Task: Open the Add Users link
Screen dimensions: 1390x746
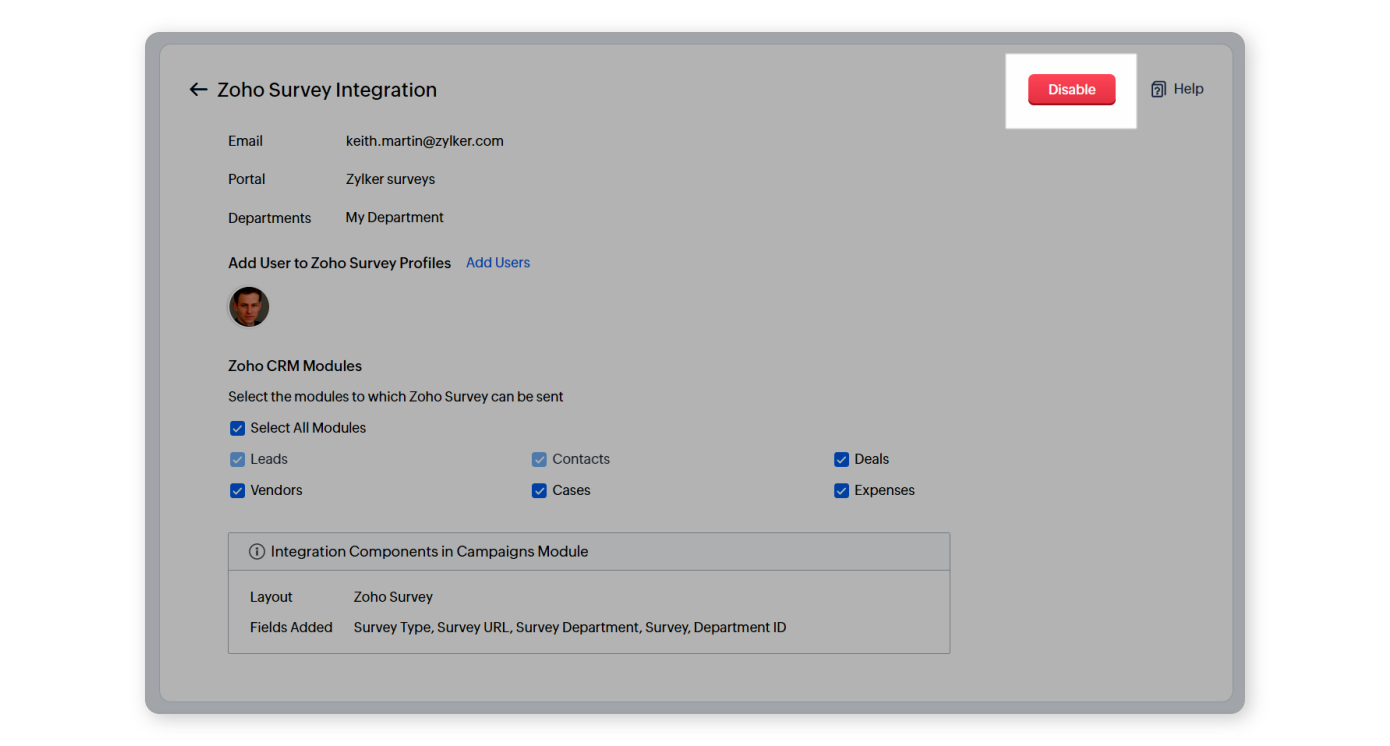Action: [498, 263]
